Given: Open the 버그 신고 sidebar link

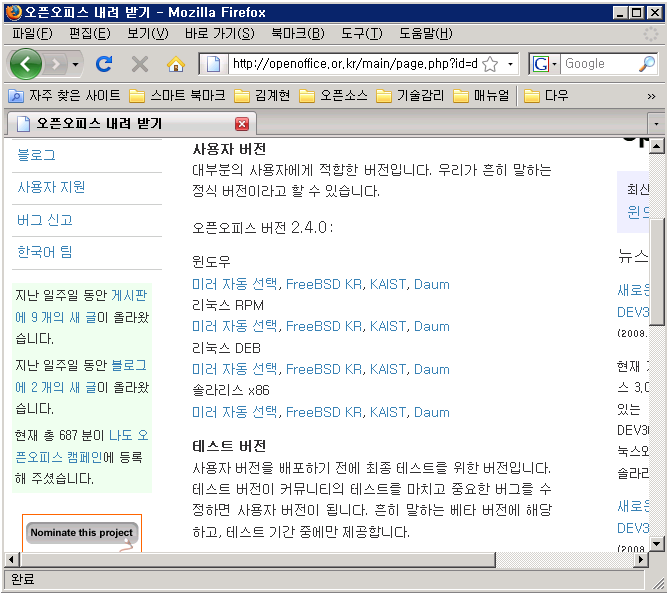Looking at the screenshot, I should [x=45, y=220].
